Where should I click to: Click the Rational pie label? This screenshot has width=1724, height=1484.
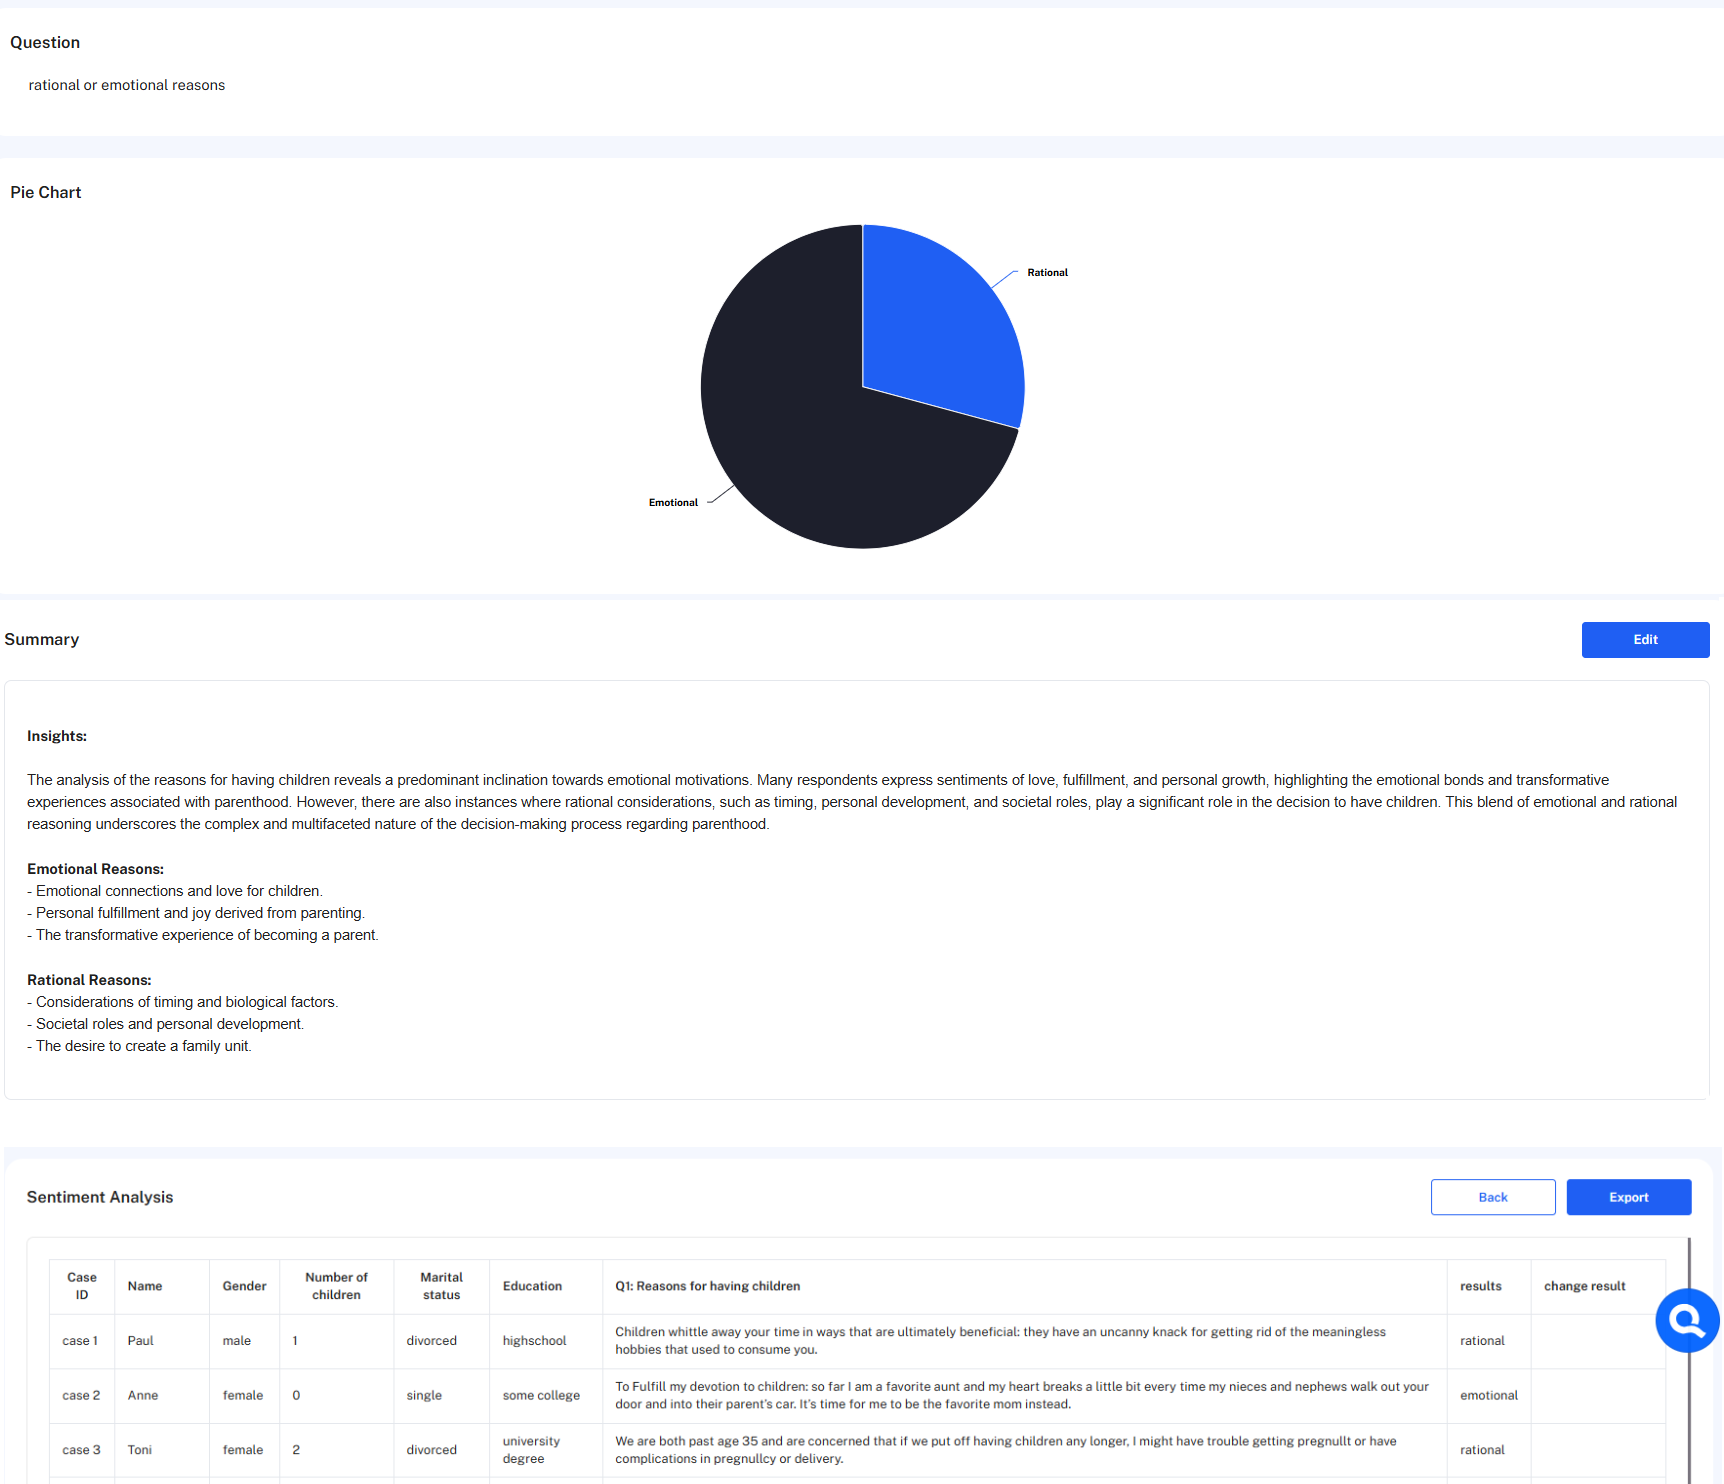1047,273
